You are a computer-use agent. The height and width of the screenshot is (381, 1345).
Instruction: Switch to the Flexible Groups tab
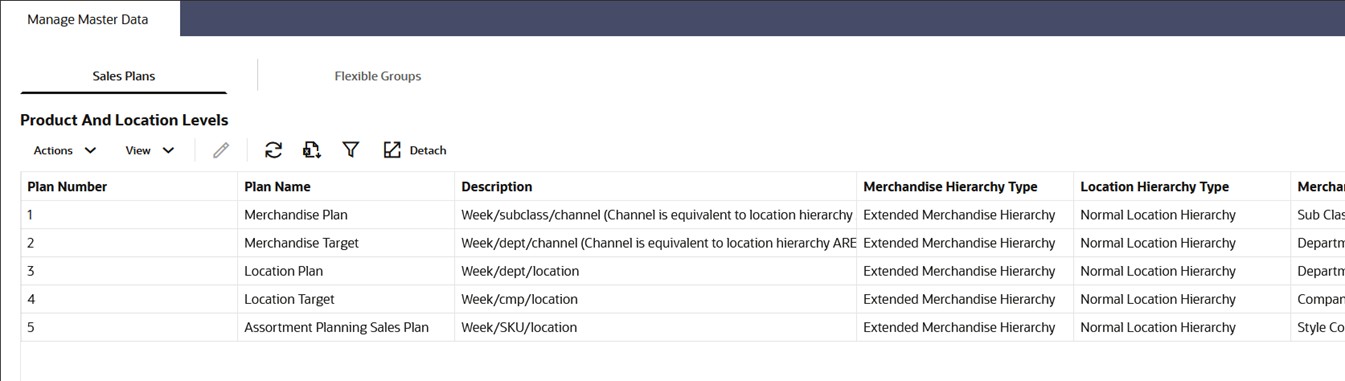(x=378, y=76)
